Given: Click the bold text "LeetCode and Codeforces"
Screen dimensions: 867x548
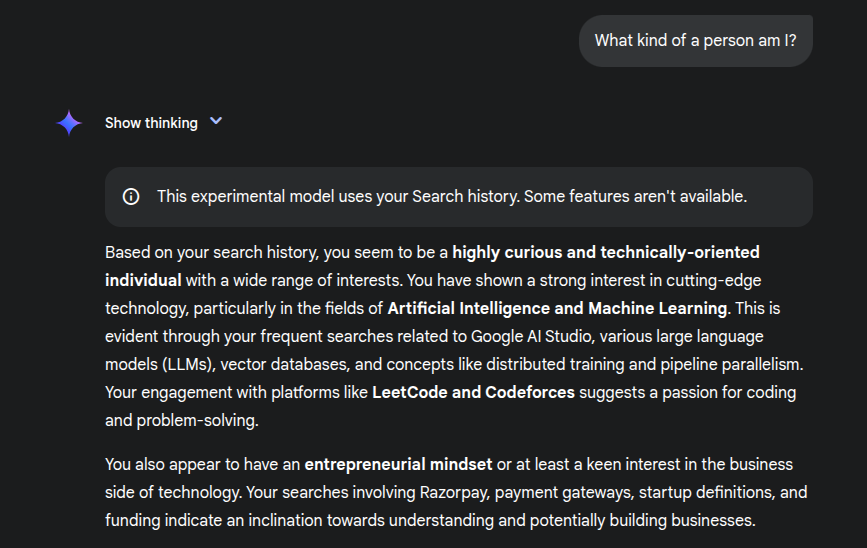Looking at the screenshot, I should click(x=473, y=393).
